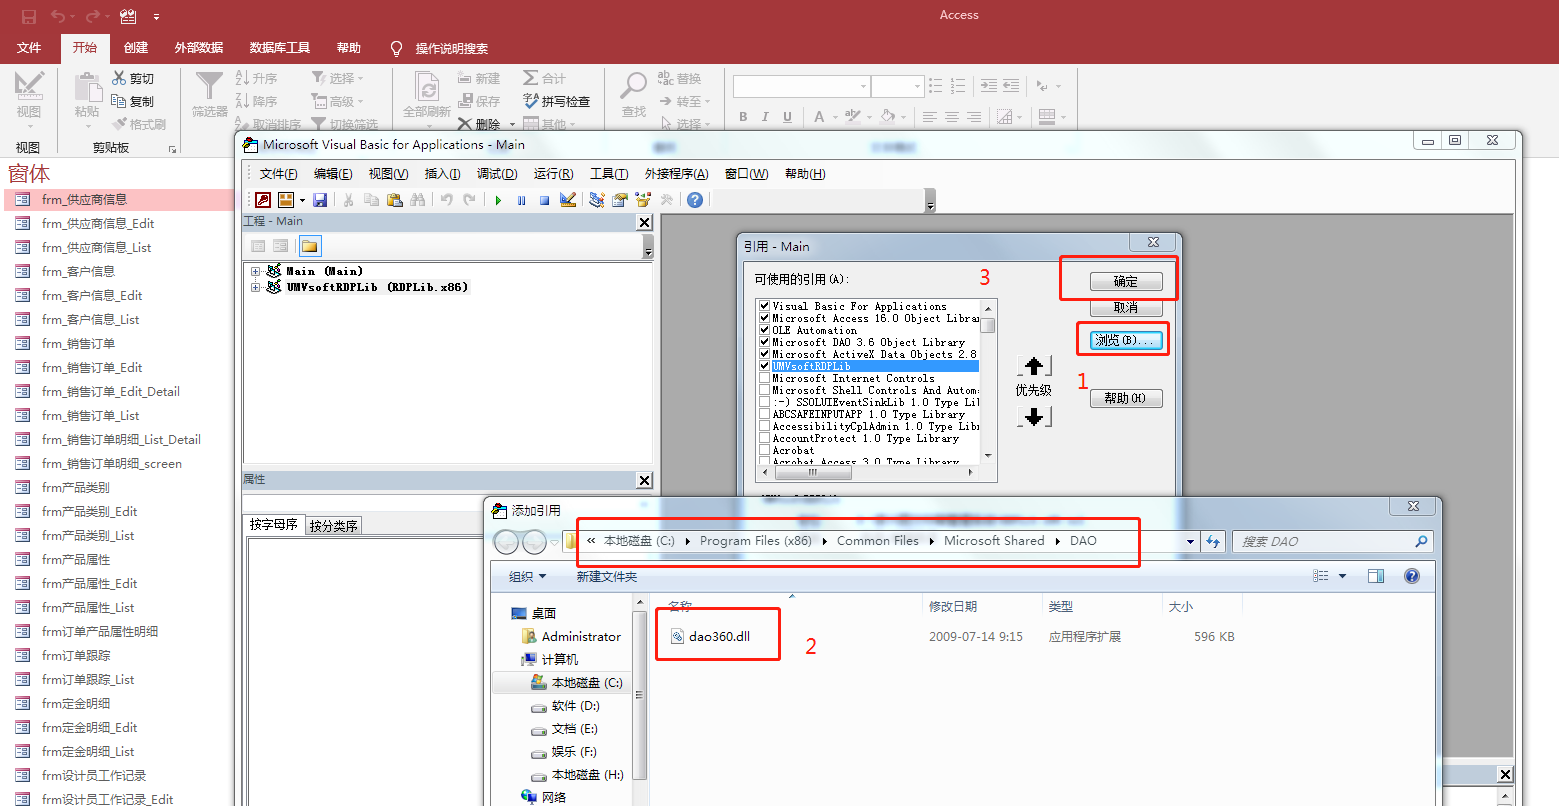This screenshot has width=1559, height=806.
Task: Switch to 按分类序 properties tab
Action: [333, 525]
